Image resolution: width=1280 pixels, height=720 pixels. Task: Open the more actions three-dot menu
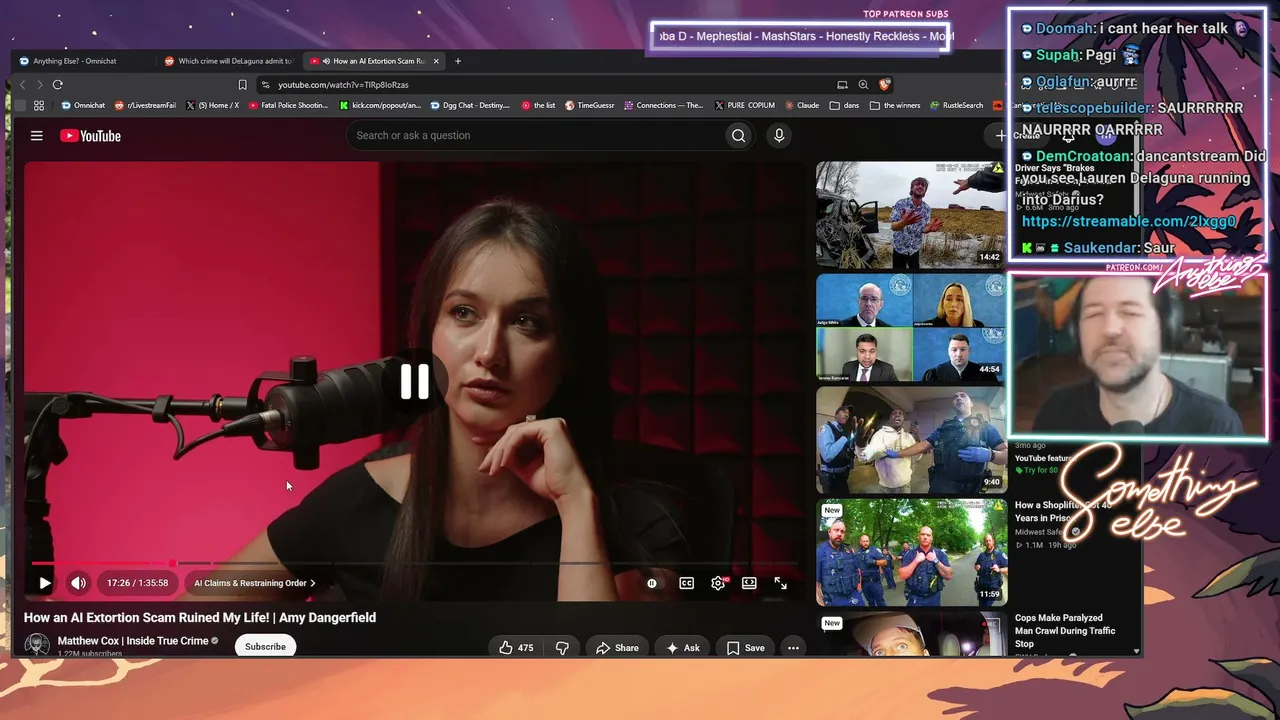[x=793, y=648]
